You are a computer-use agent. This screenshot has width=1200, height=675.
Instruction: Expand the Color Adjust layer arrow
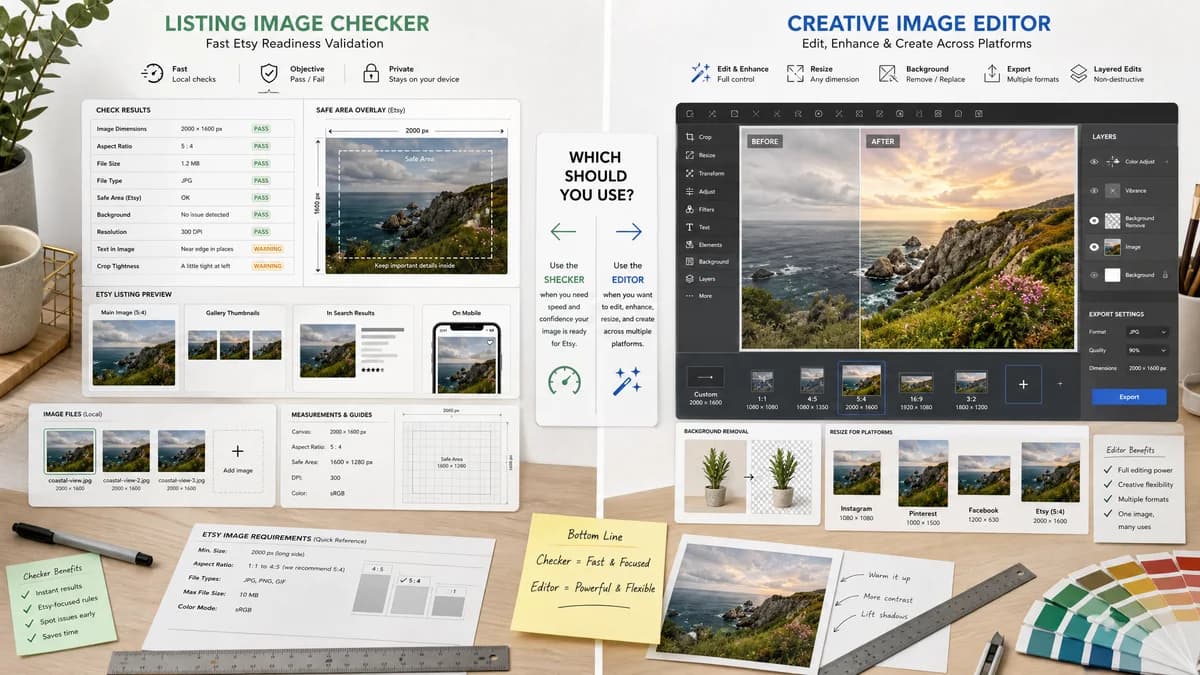tap(1166, 161)
